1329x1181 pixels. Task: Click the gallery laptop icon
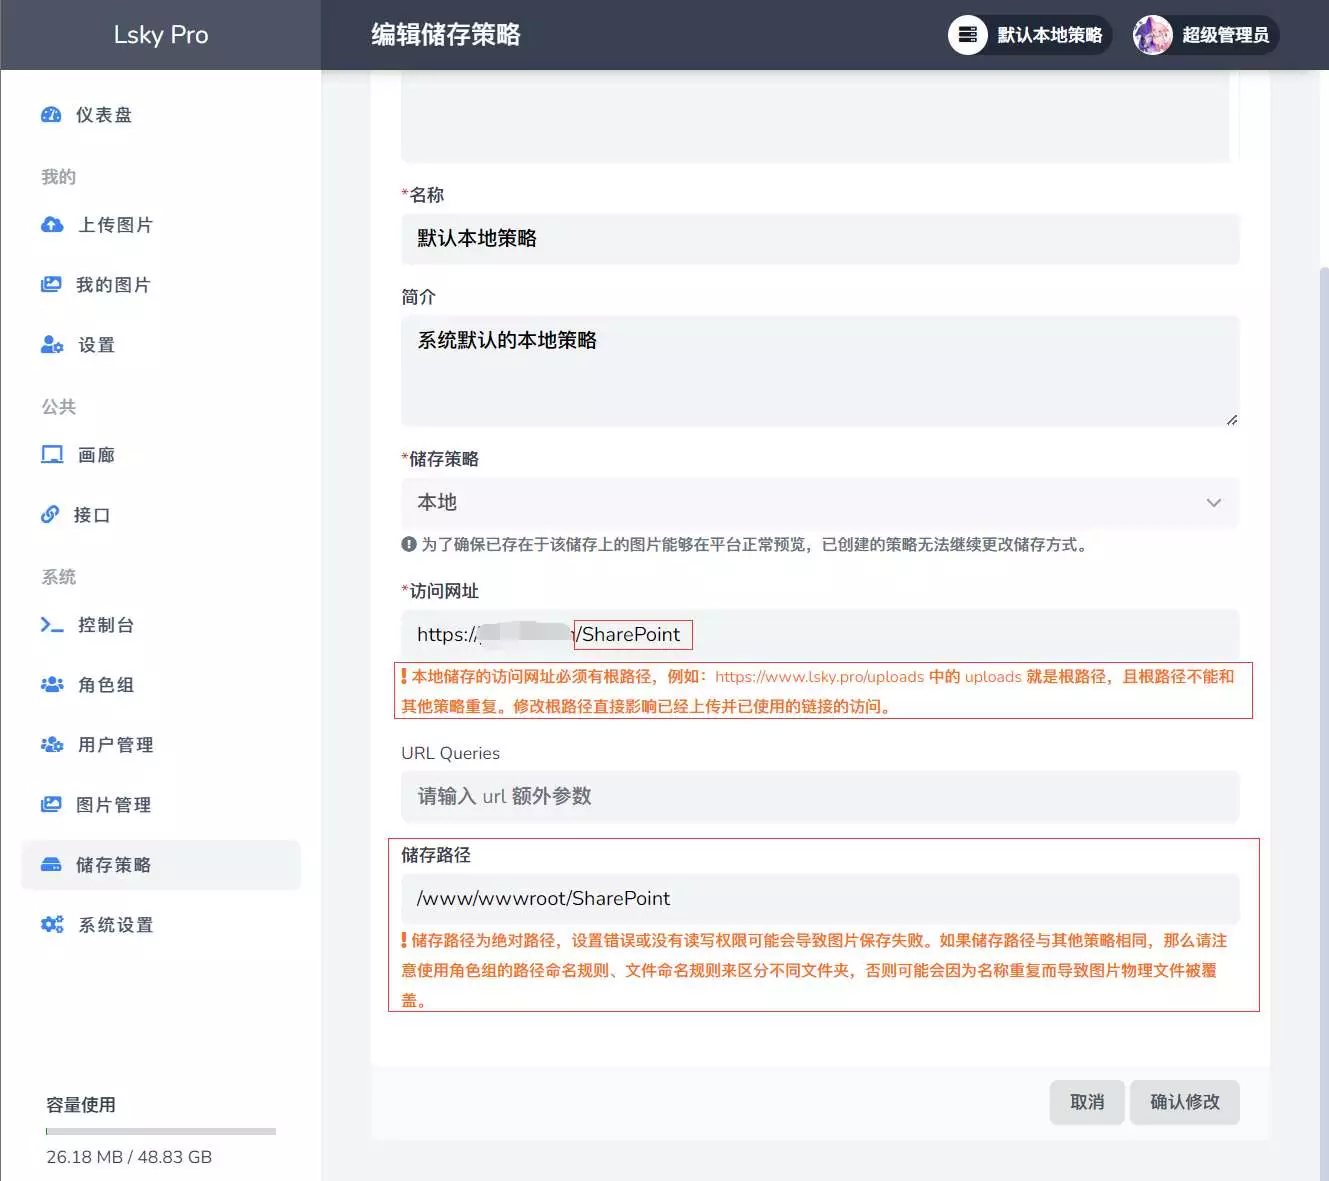tap(52, 455)
